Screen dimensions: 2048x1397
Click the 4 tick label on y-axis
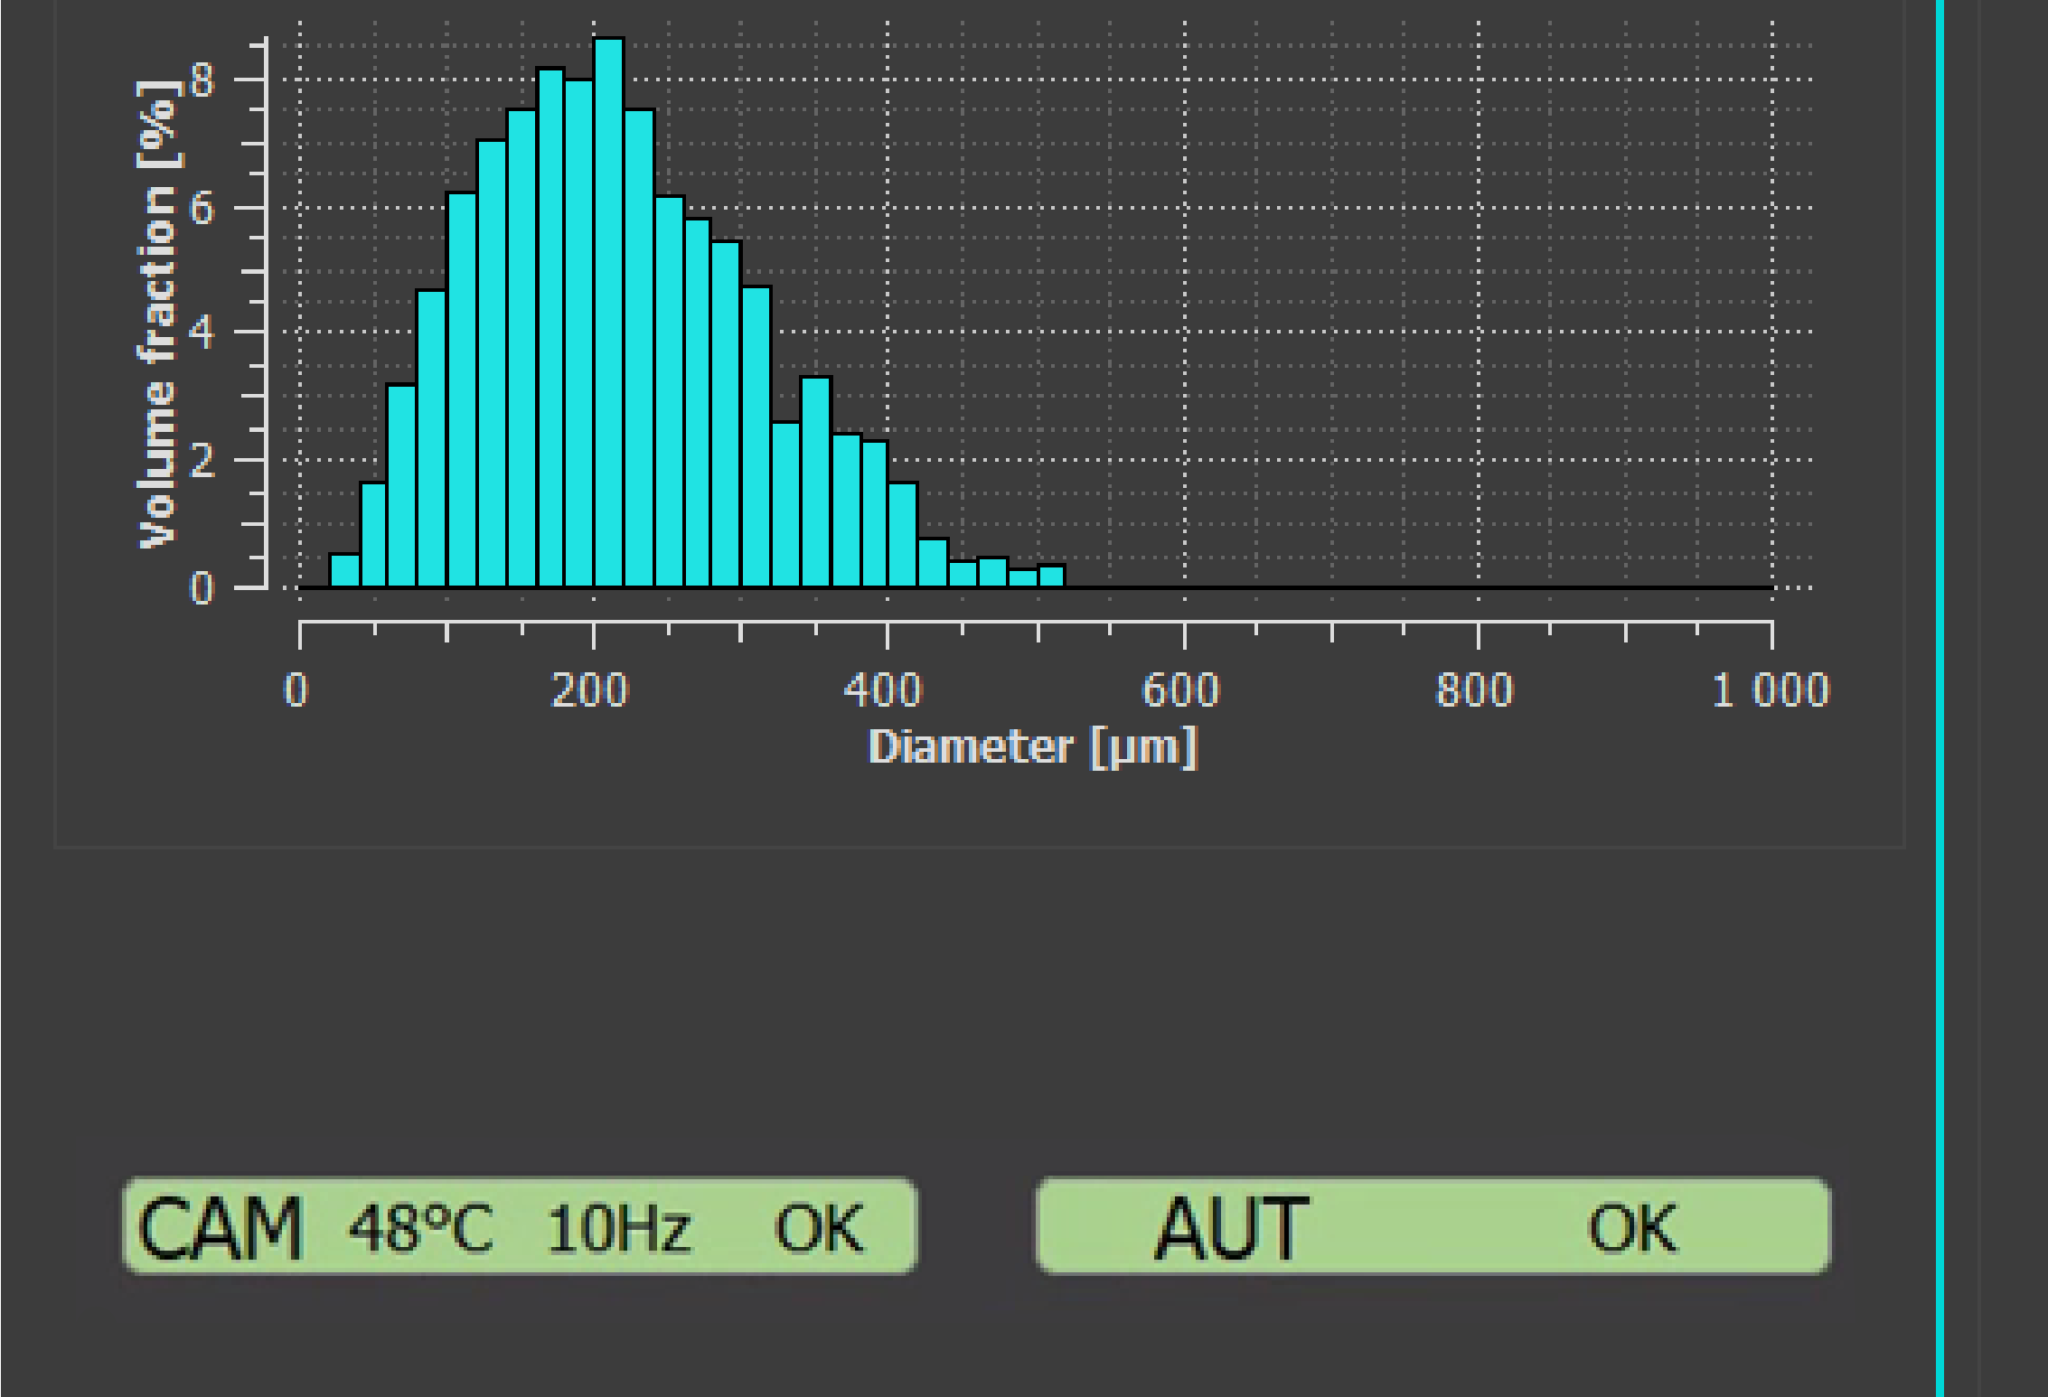(203, 332)
